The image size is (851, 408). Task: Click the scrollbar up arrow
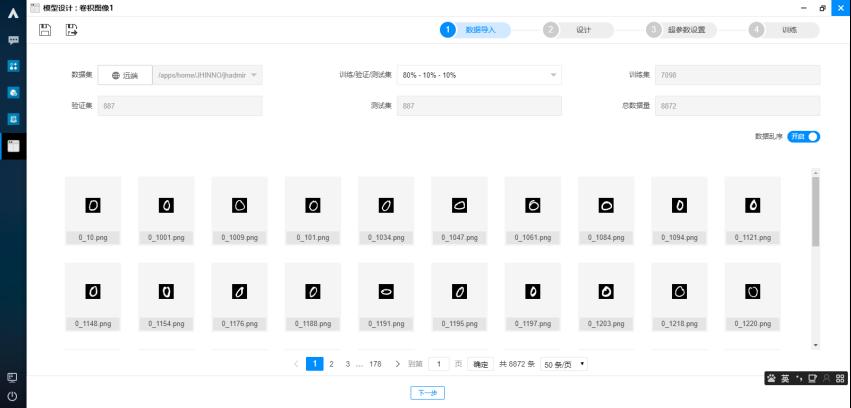pyautogui.click(x=815, y=173)
